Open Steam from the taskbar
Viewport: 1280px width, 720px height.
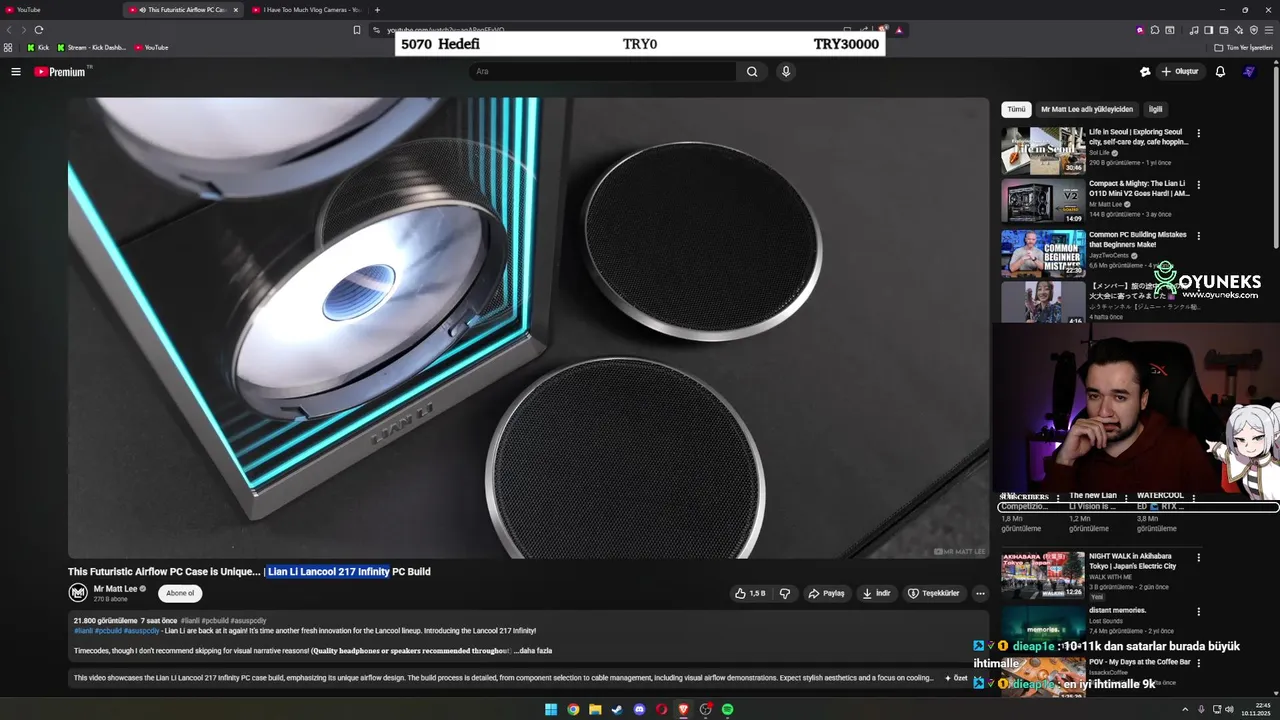point(617,710)
